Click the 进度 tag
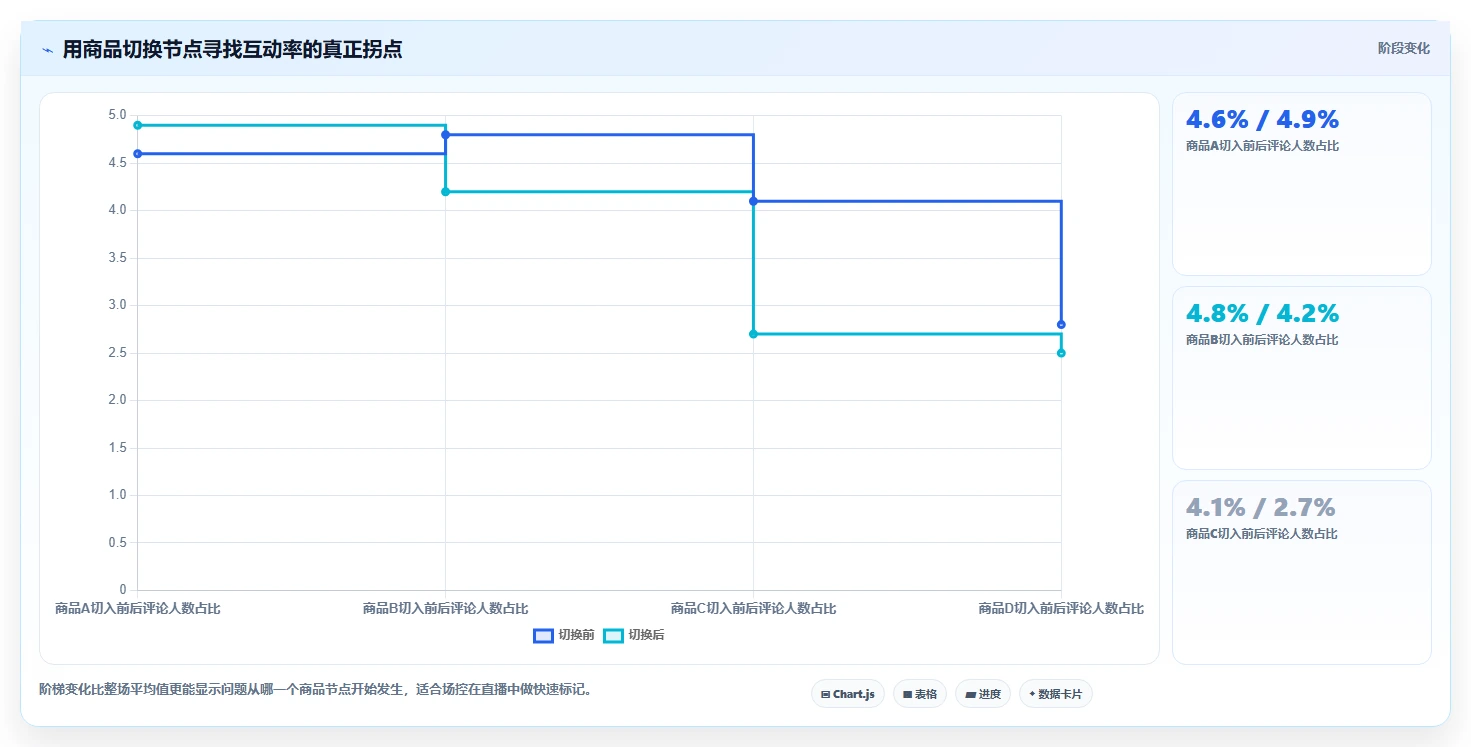Image resolution: width=1471 pixels, height=747 pixels. 983,694
